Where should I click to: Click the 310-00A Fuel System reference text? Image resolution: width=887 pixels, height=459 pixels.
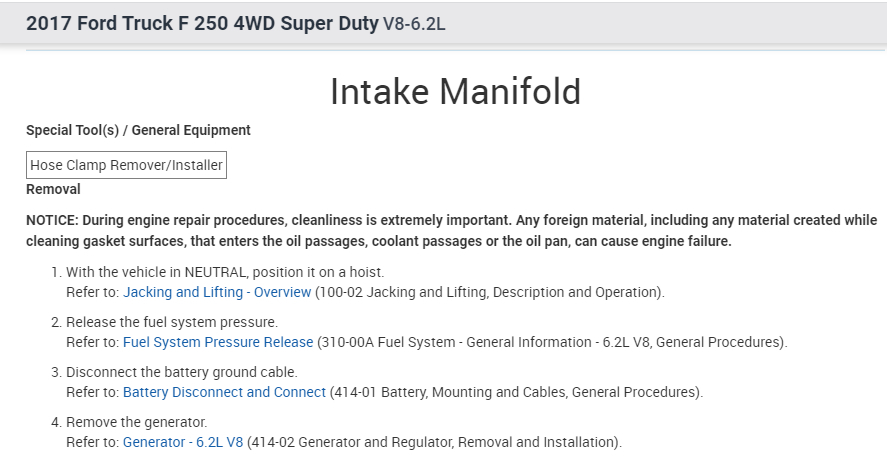coord(552,342)
